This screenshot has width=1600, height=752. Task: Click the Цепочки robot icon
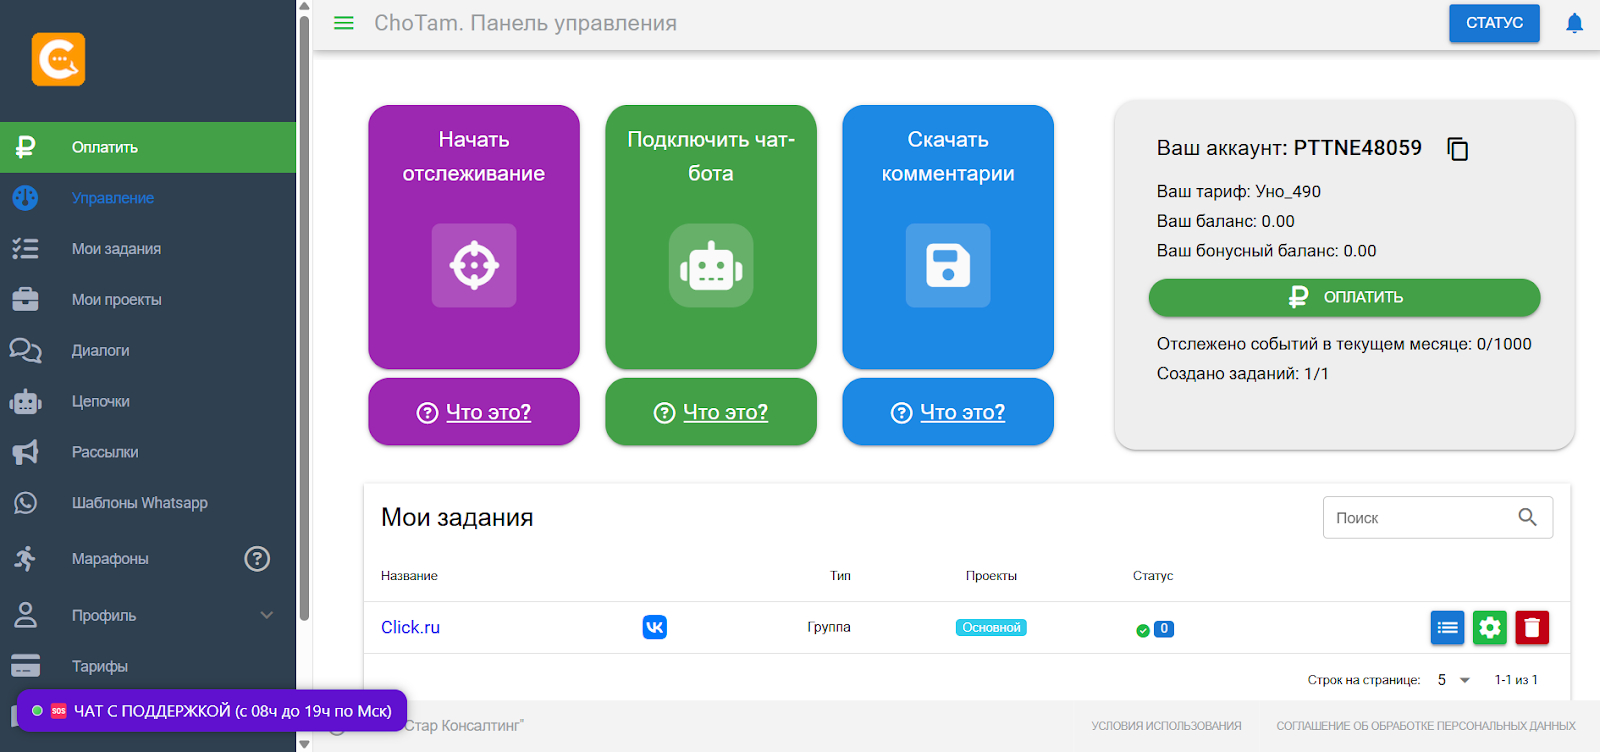pyautogui.click(x=26, y=402)
